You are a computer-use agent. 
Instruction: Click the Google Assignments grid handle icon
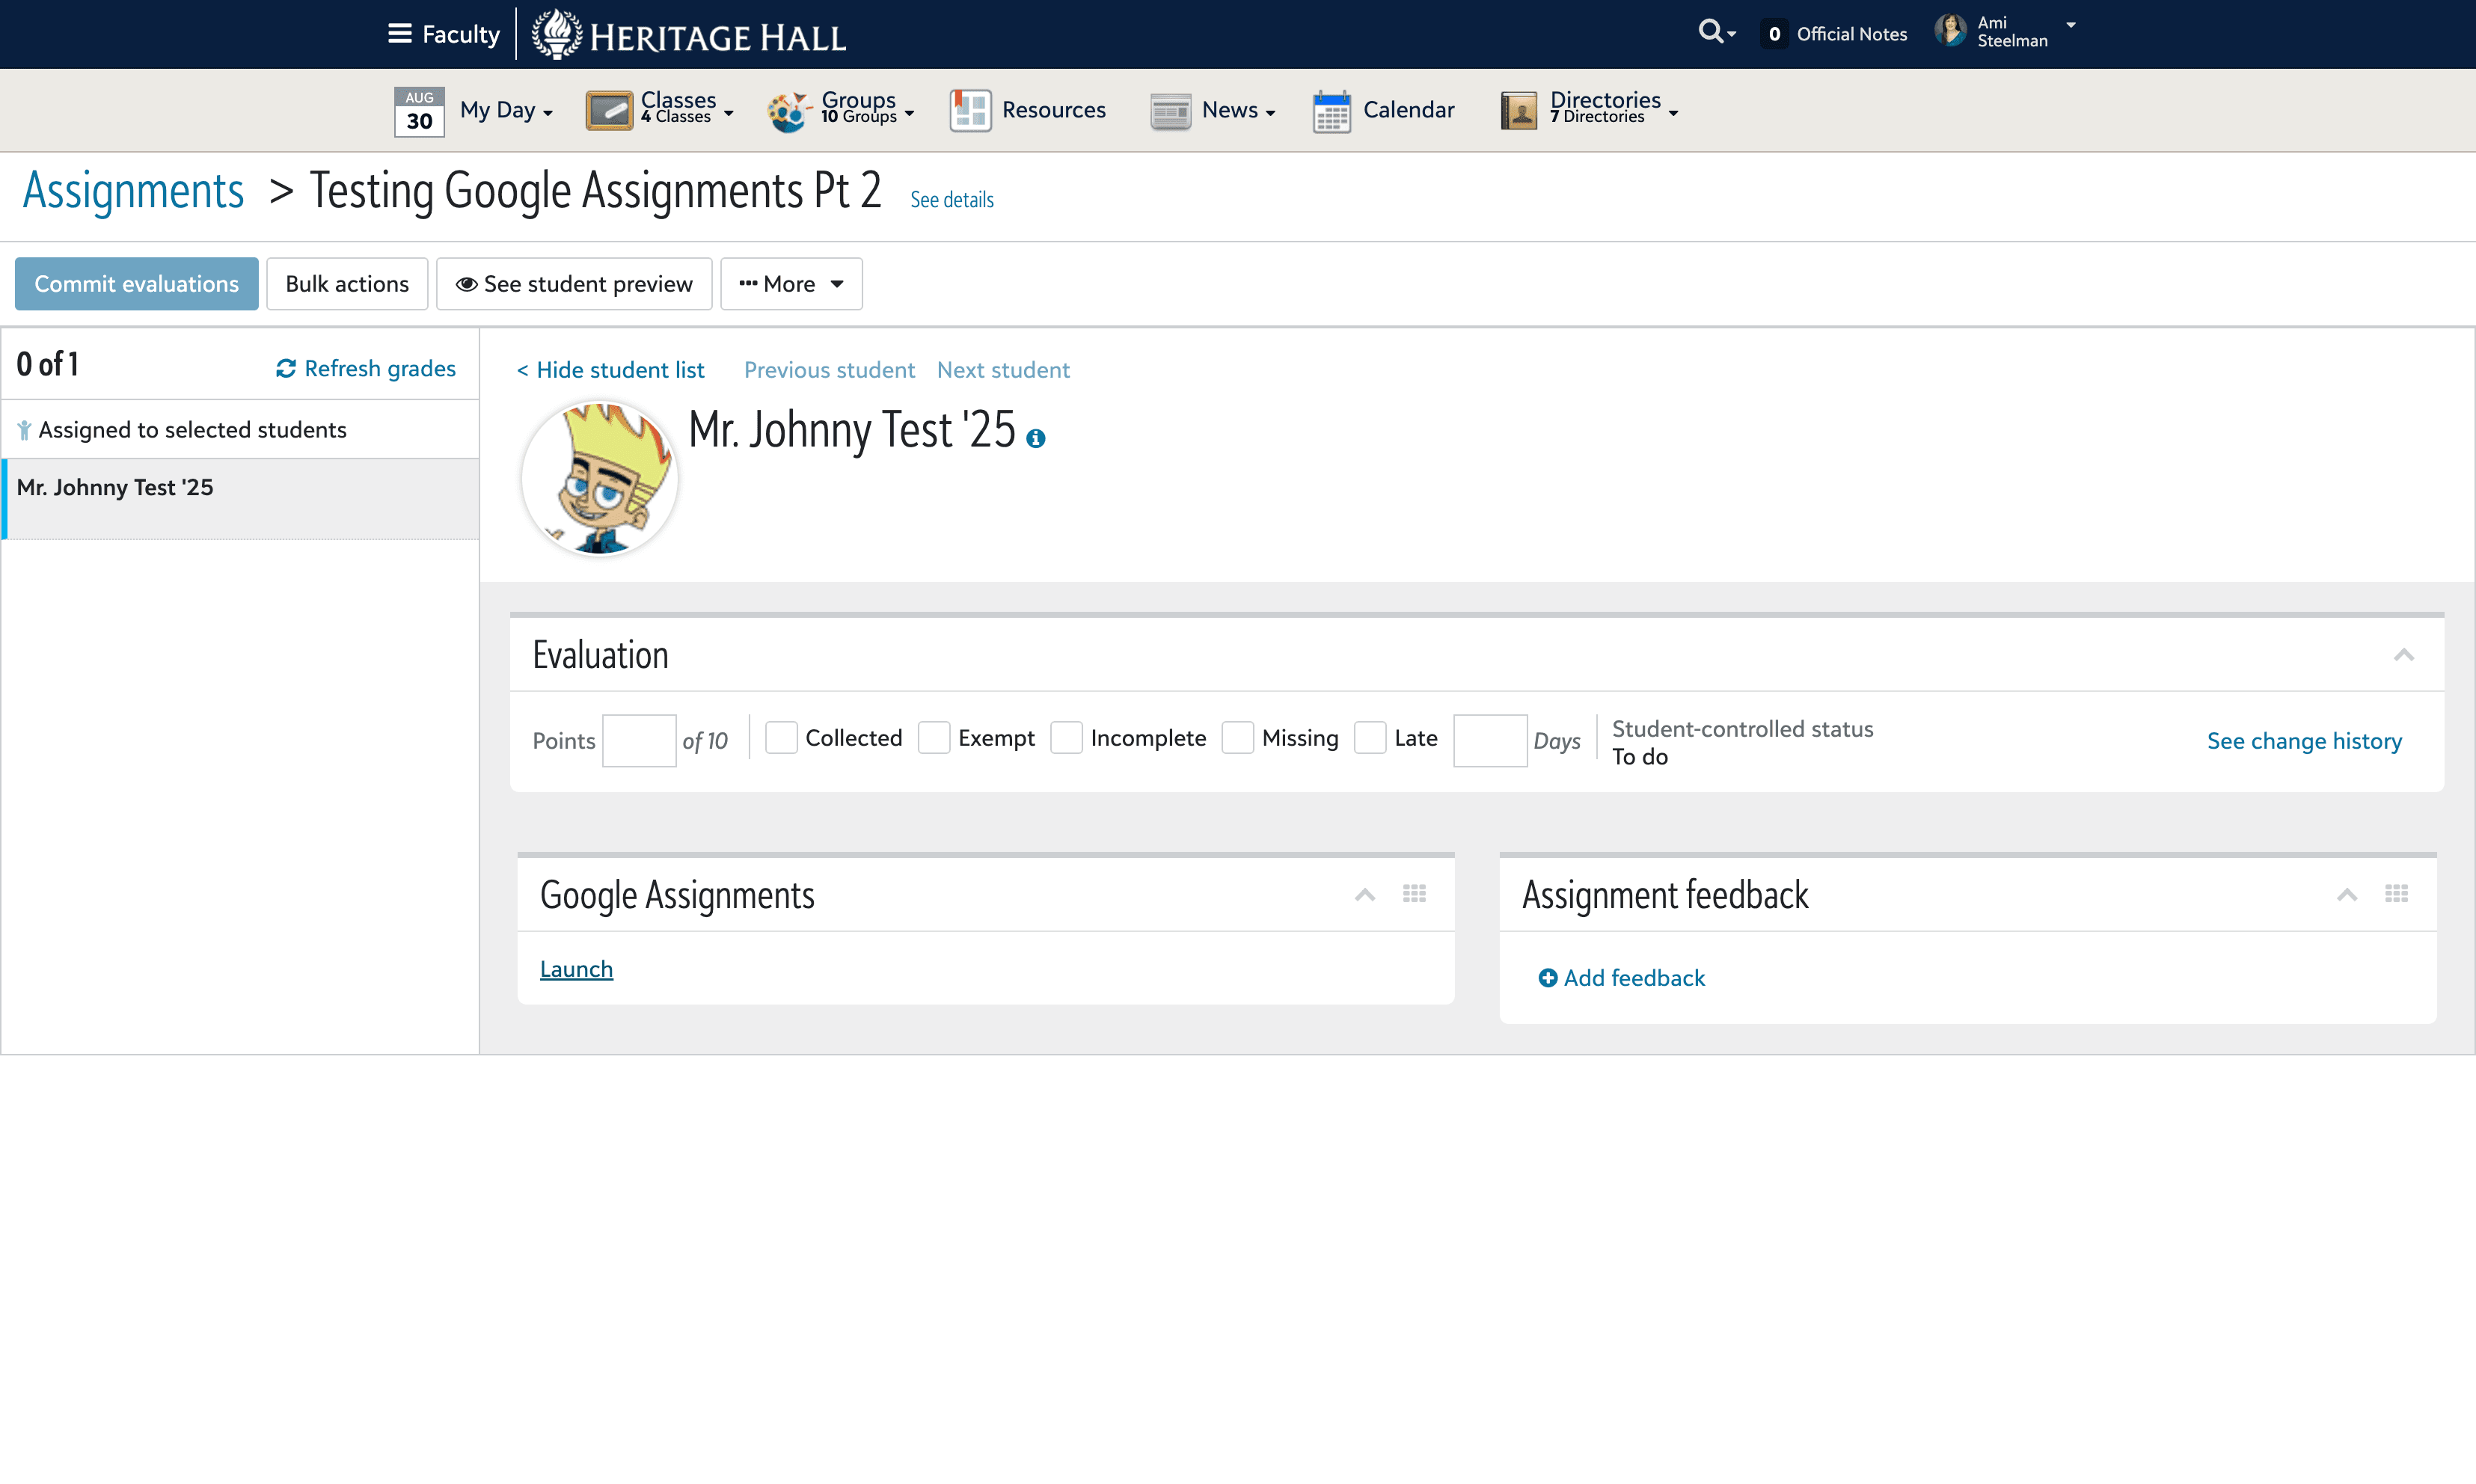pos(1414,893)
